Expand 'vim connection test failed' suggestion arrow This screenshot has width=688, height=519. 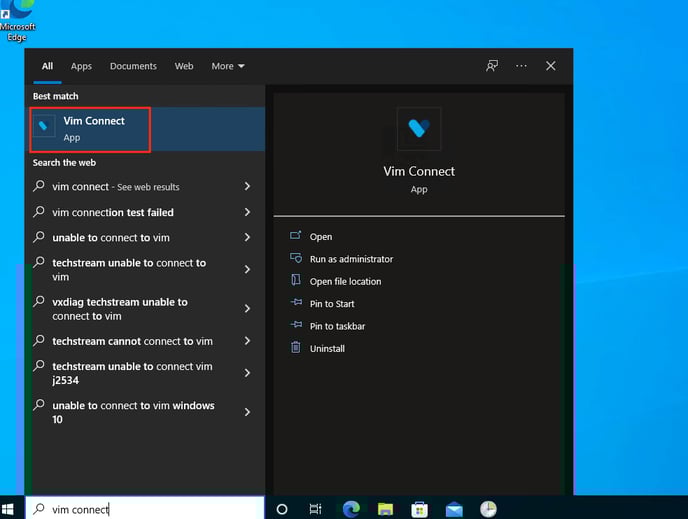click(247, 212)
